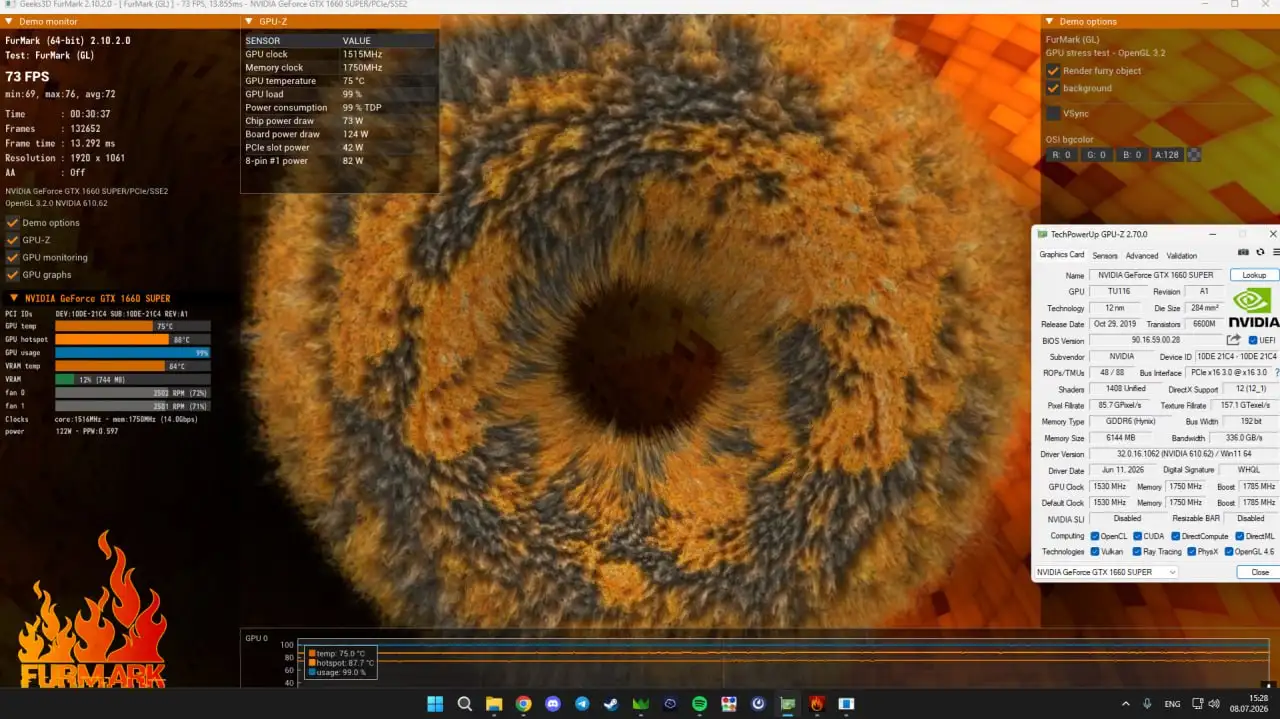1280x719 pixels.
Task: Switch to the Advanced tab
Action: (1142, 255)
